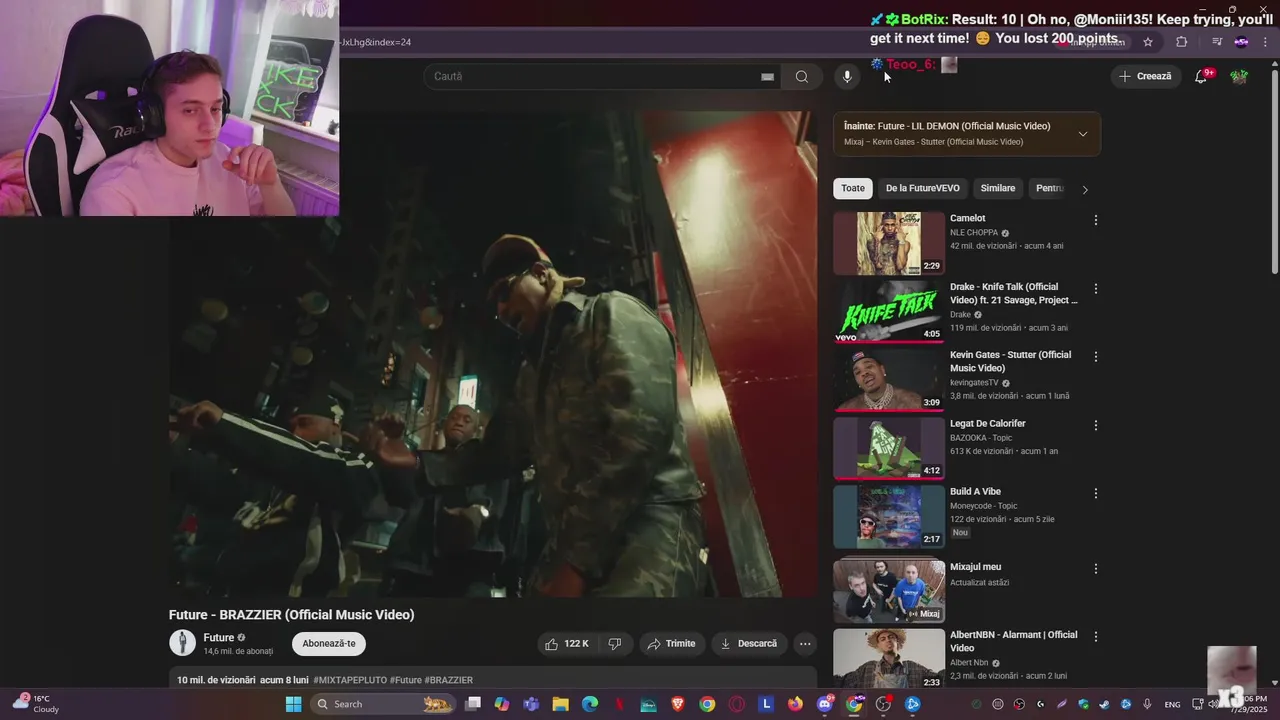Expand the playlist panel chevron
The image size is (1280, 720).
(1083, 134)
